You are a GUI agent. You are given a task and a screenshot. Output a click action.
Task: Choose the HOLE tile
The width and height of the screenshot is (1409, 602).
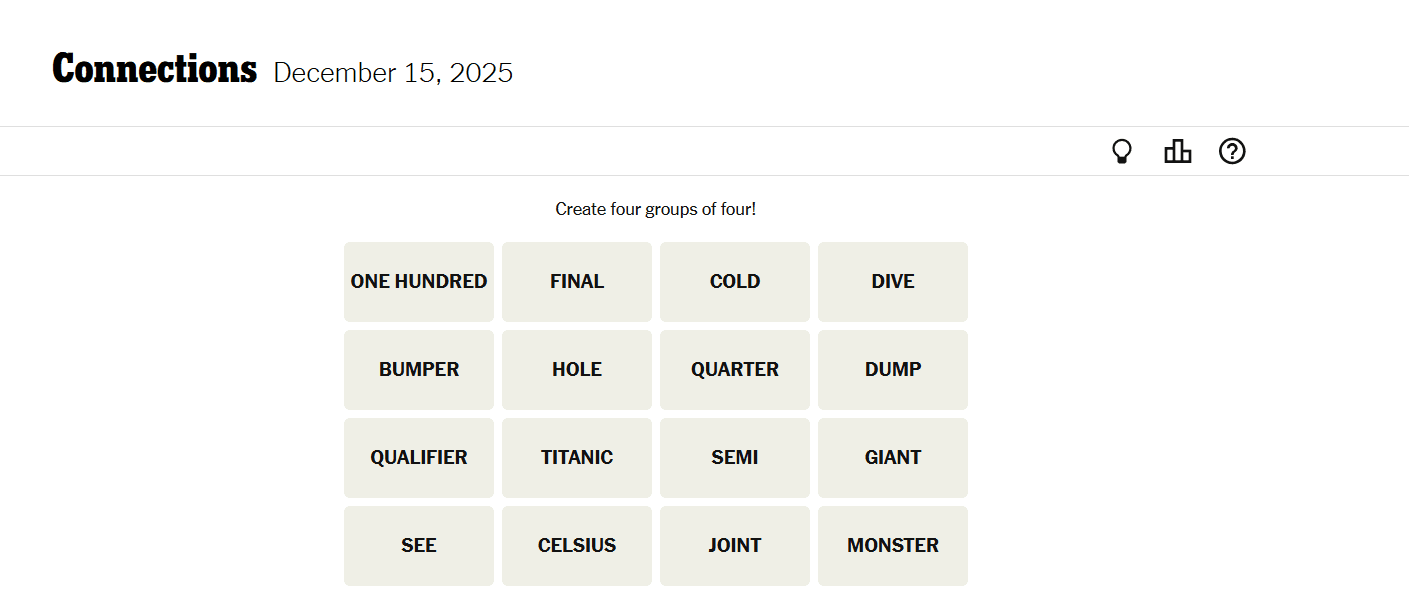pos(577,370)
